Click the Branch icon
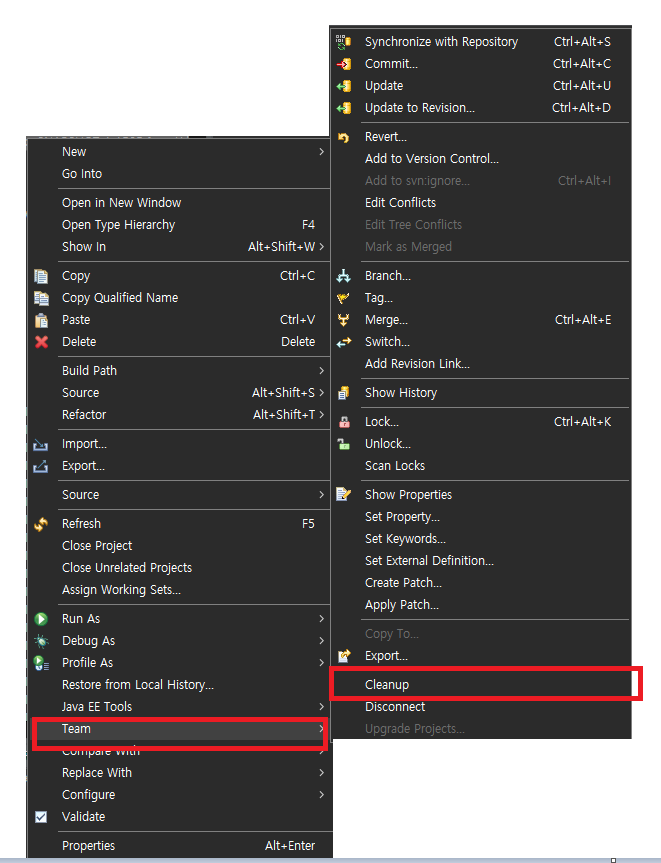This screenshot has width=661, height=863. coord(343,276)
